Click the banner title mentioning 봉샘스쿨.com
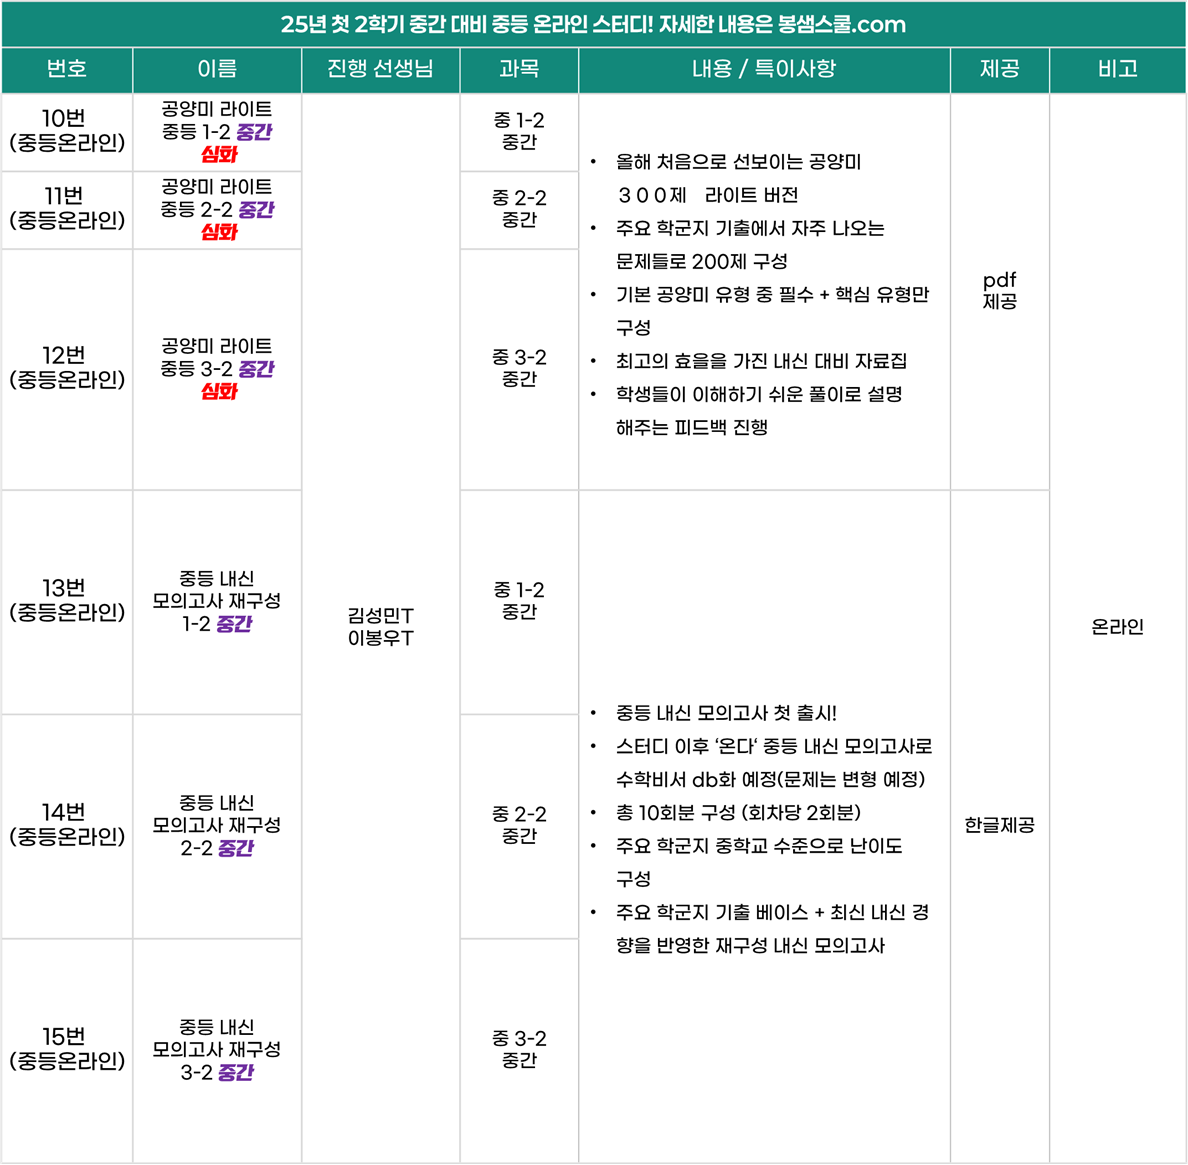 (x=593, y=24)
